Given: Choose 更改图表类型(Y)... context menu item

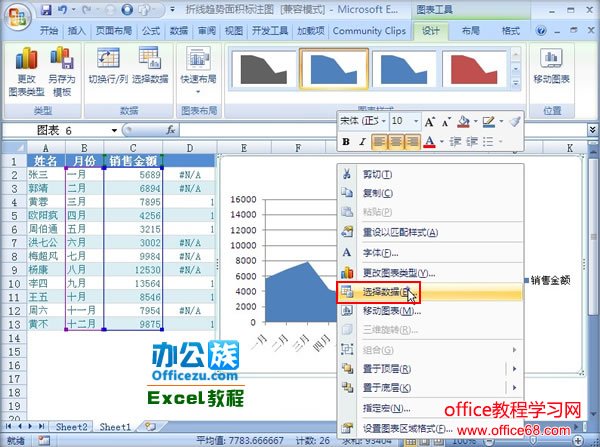Looking at the screenshot, I should click(430, 273).
